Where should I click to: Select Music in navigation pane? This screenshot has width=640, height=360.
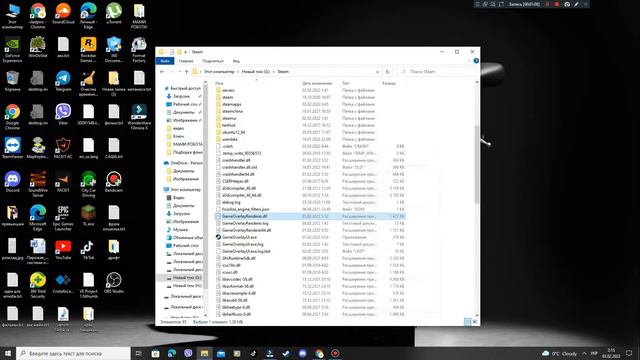[x=180, y=229]
